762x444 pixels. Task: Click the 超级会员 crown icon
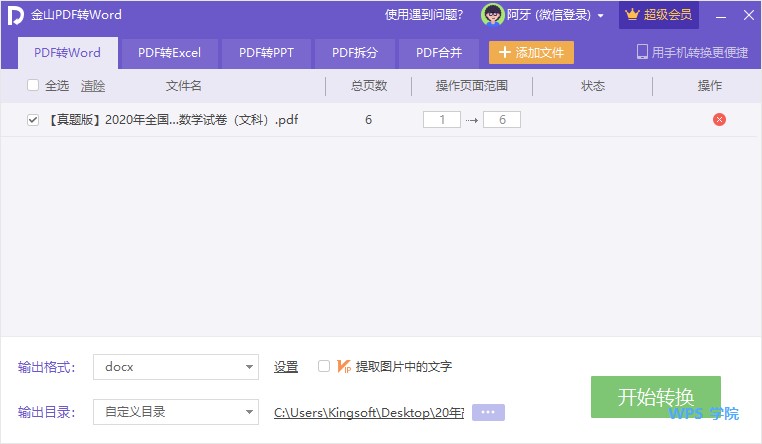point(631,15)
